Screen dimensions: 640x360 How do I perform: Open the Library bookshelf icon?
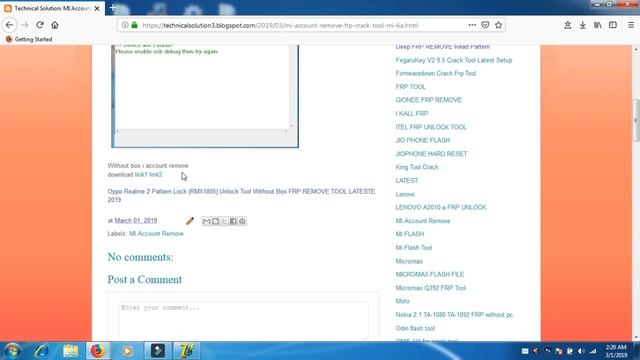click(598, 25)
